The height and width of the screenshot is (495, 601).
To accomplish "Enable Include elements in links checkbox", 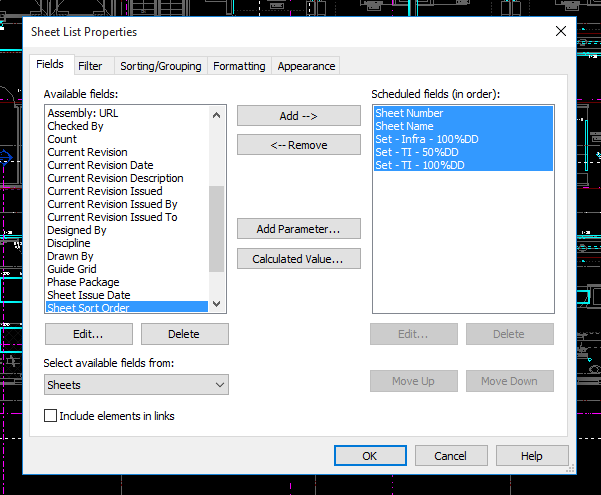I will pos(51,415).
